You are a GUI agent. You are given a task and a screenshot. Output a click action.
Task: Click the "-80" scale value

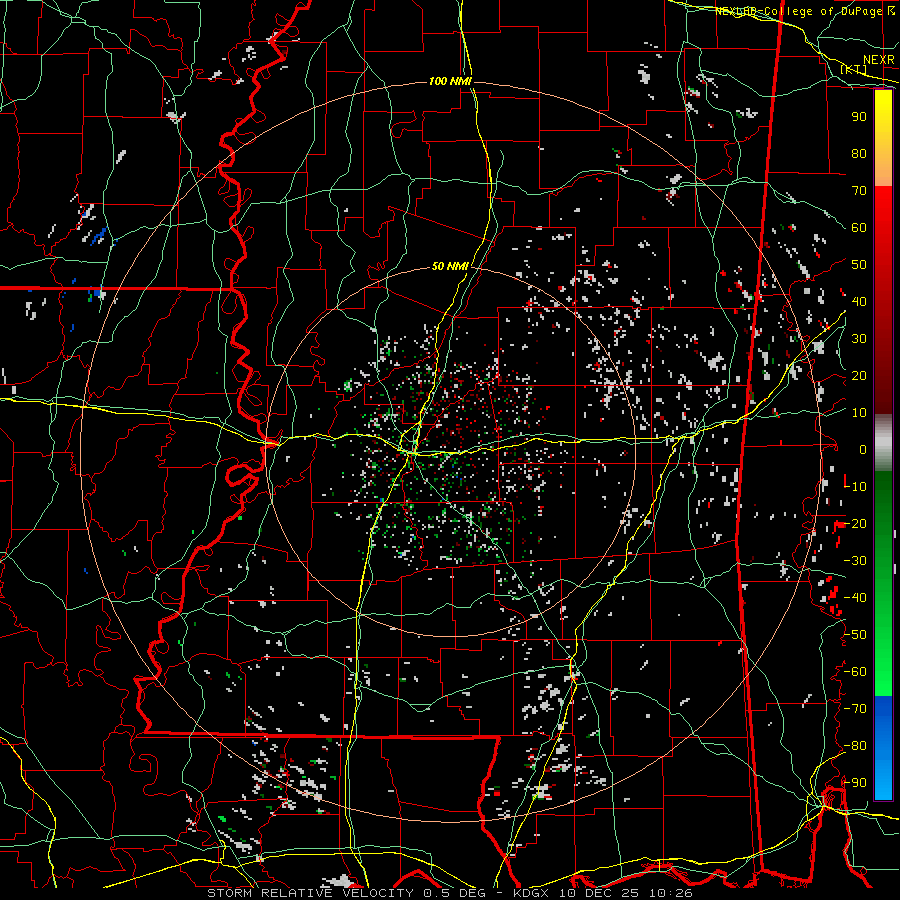[x=855, y=746]
